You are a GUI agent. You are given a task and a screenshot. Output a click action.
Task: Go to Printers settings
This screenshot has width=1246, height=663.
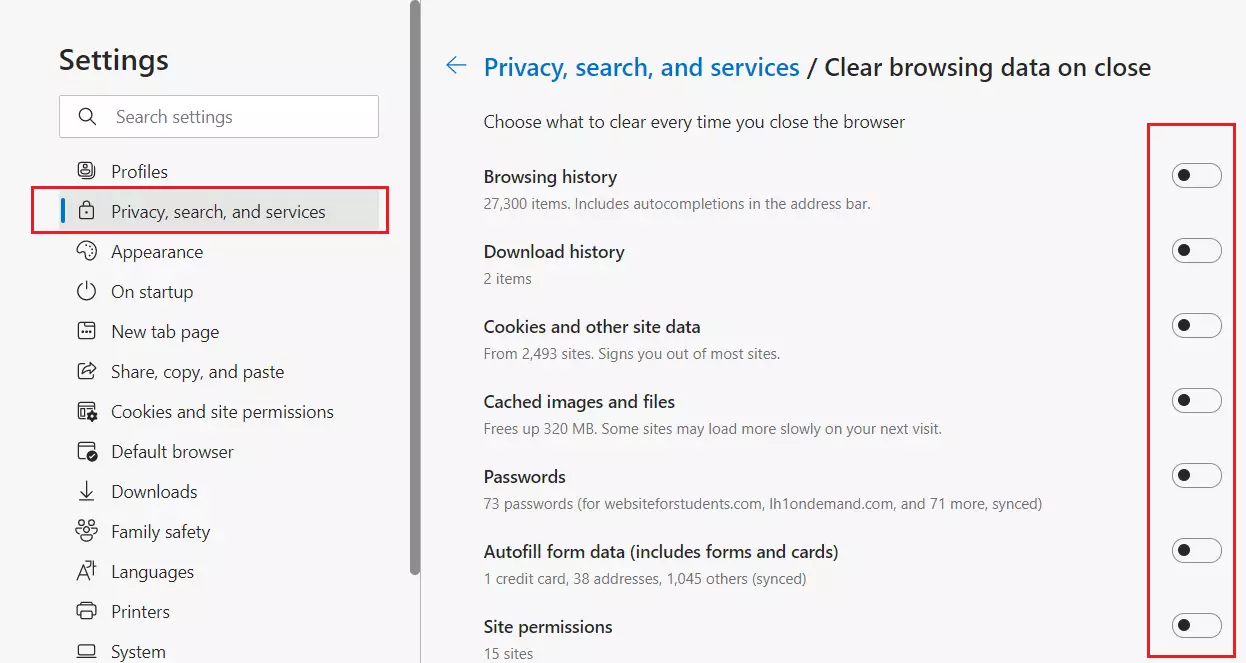coord(140,611)
